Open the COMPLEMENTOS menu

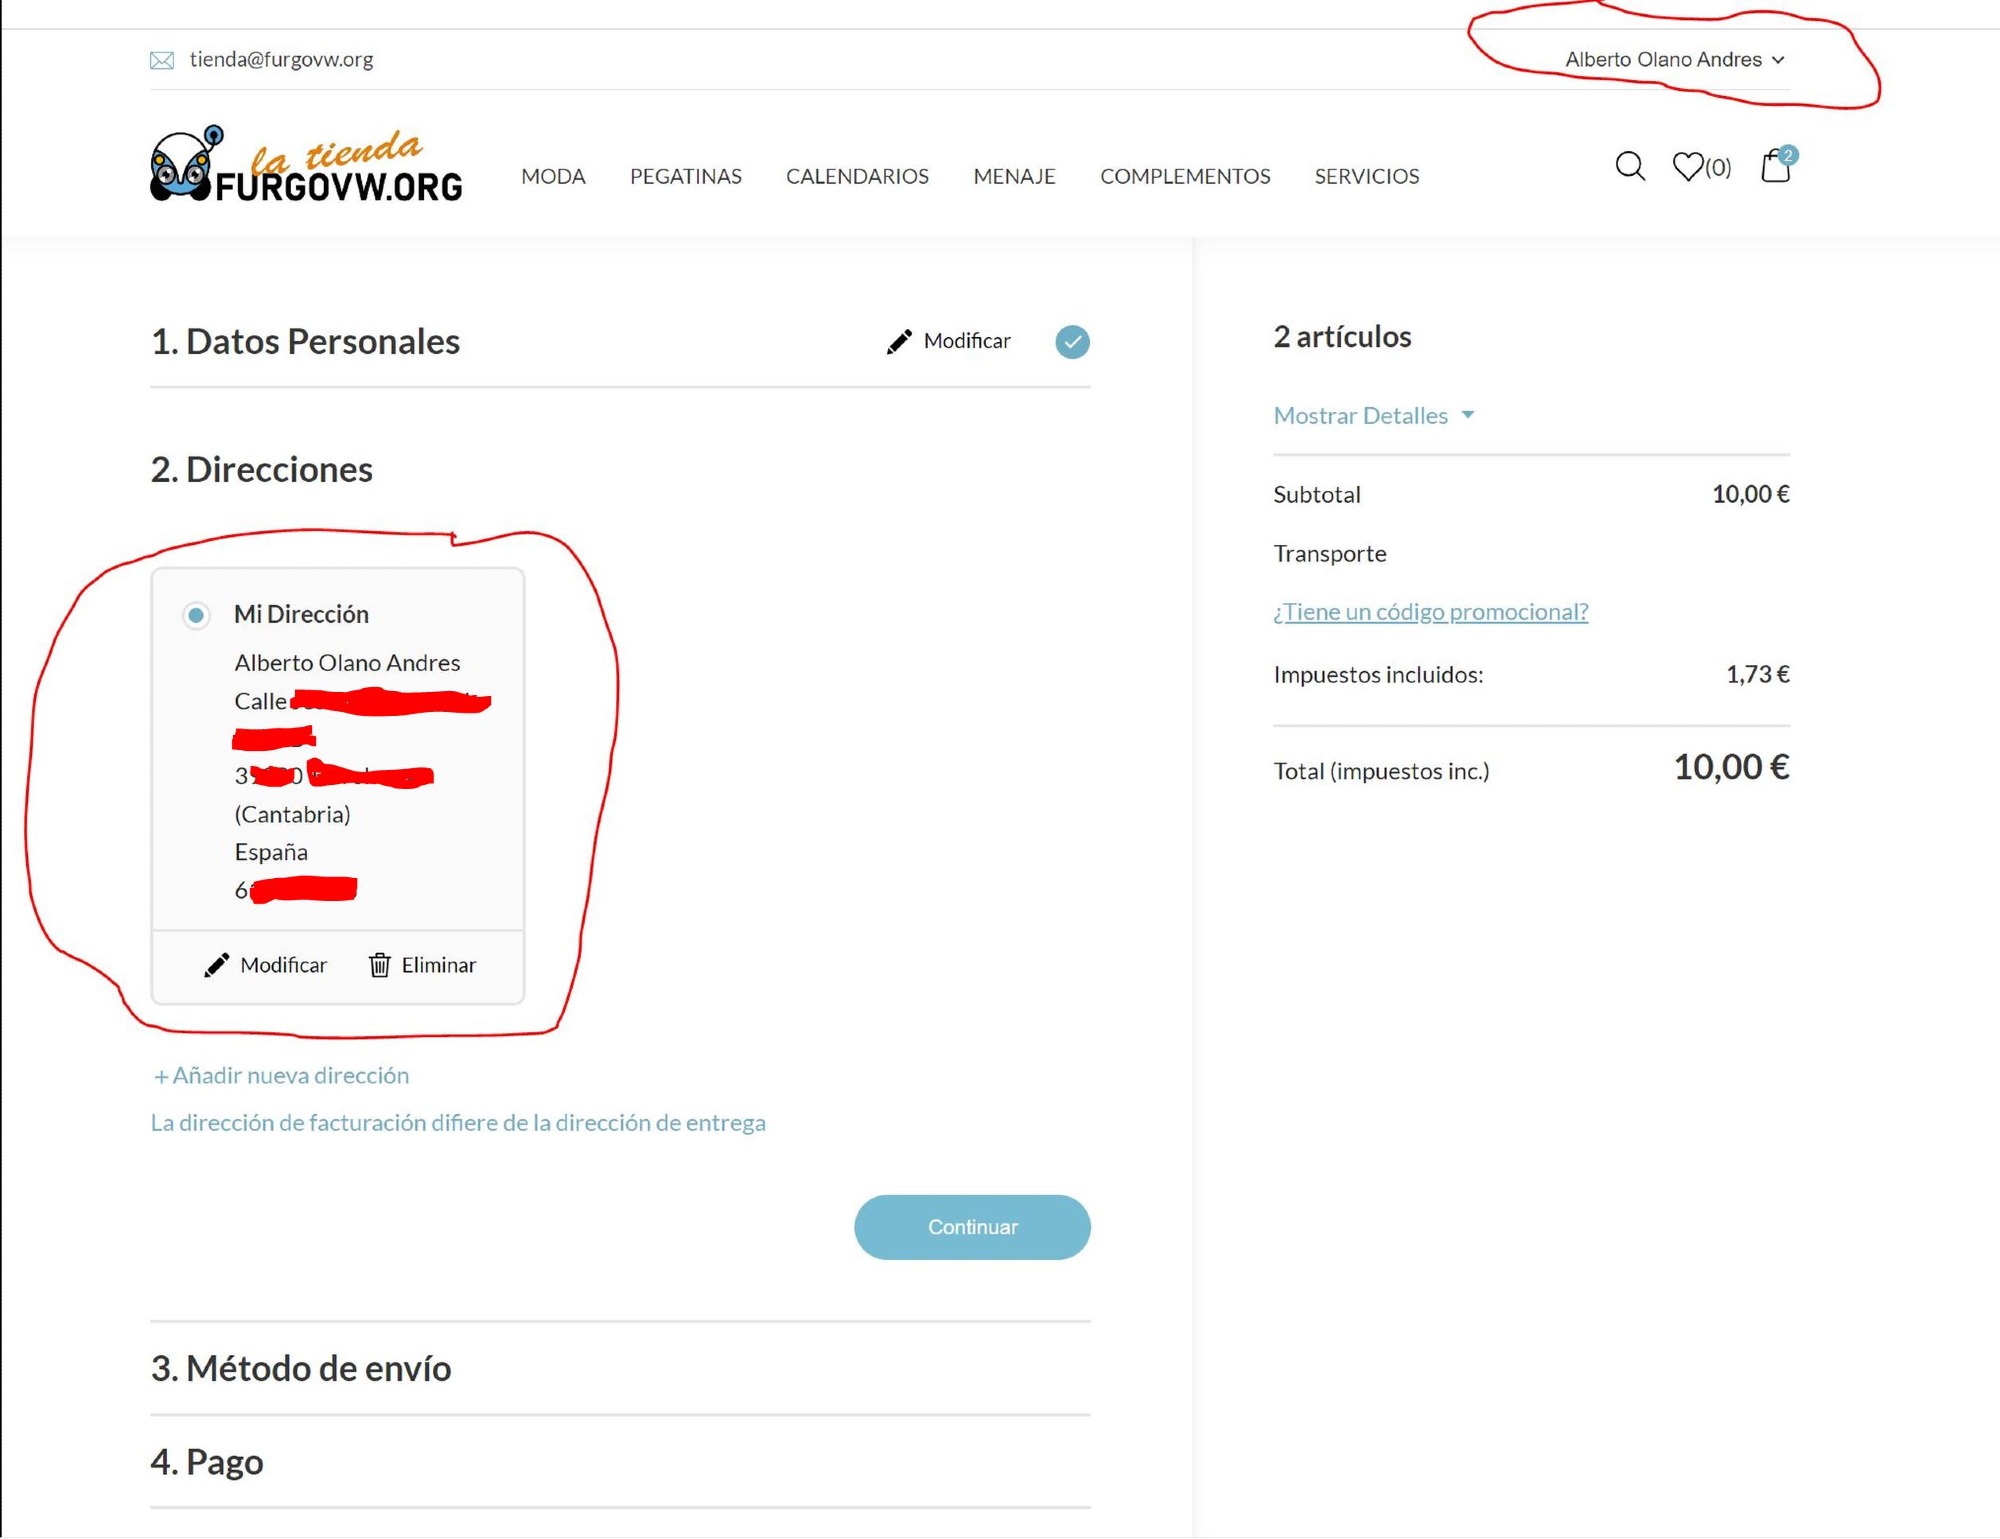1185,176
